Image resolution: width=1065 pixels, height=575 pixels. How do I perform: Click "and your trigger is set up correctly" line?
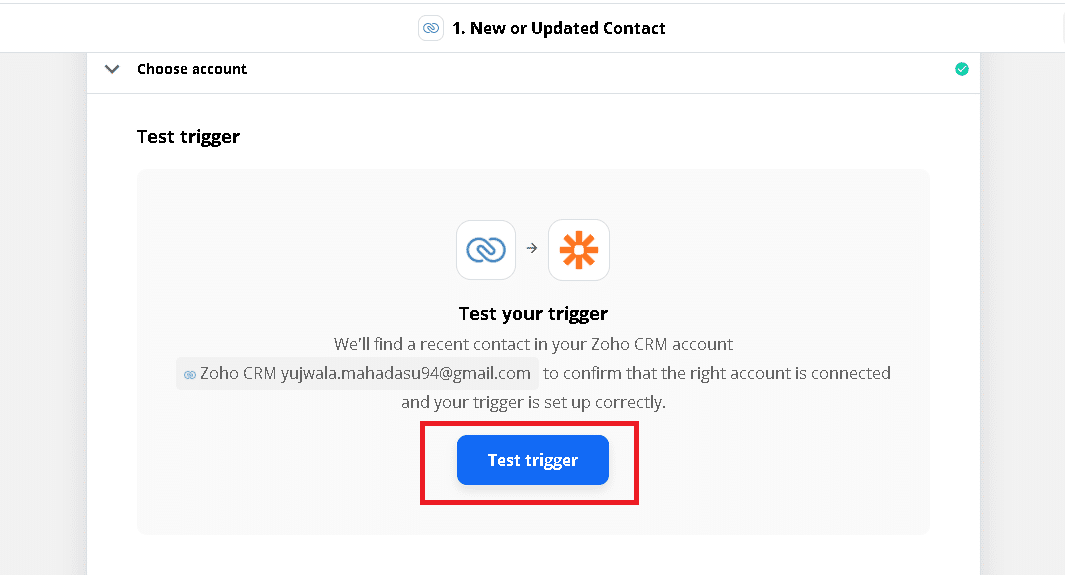[x=533, y=402]
